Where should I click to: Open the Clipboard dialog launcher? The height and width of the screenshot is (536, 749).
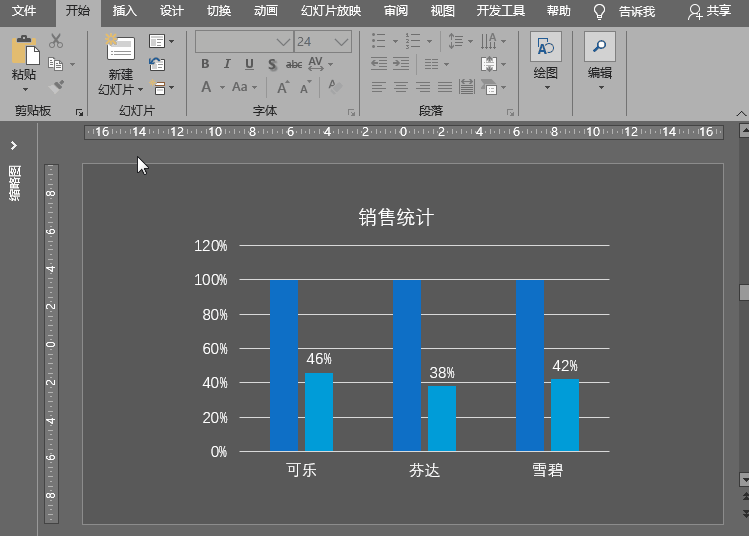pos(79,112)
